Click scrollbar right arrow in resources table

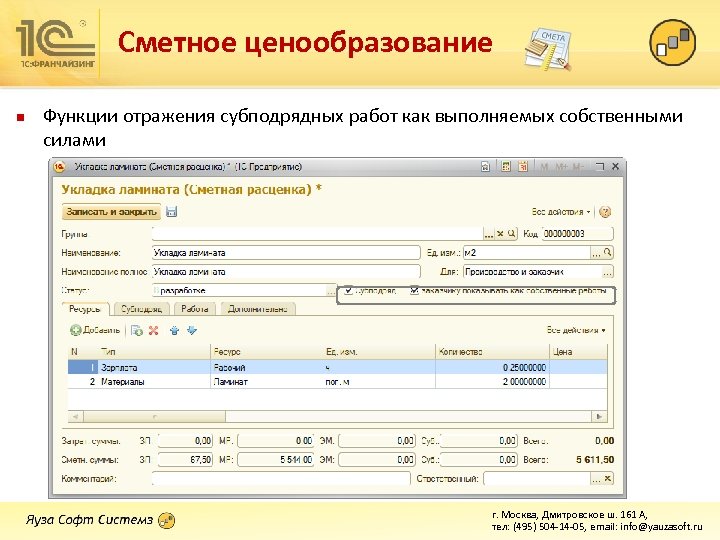[599, 416]
